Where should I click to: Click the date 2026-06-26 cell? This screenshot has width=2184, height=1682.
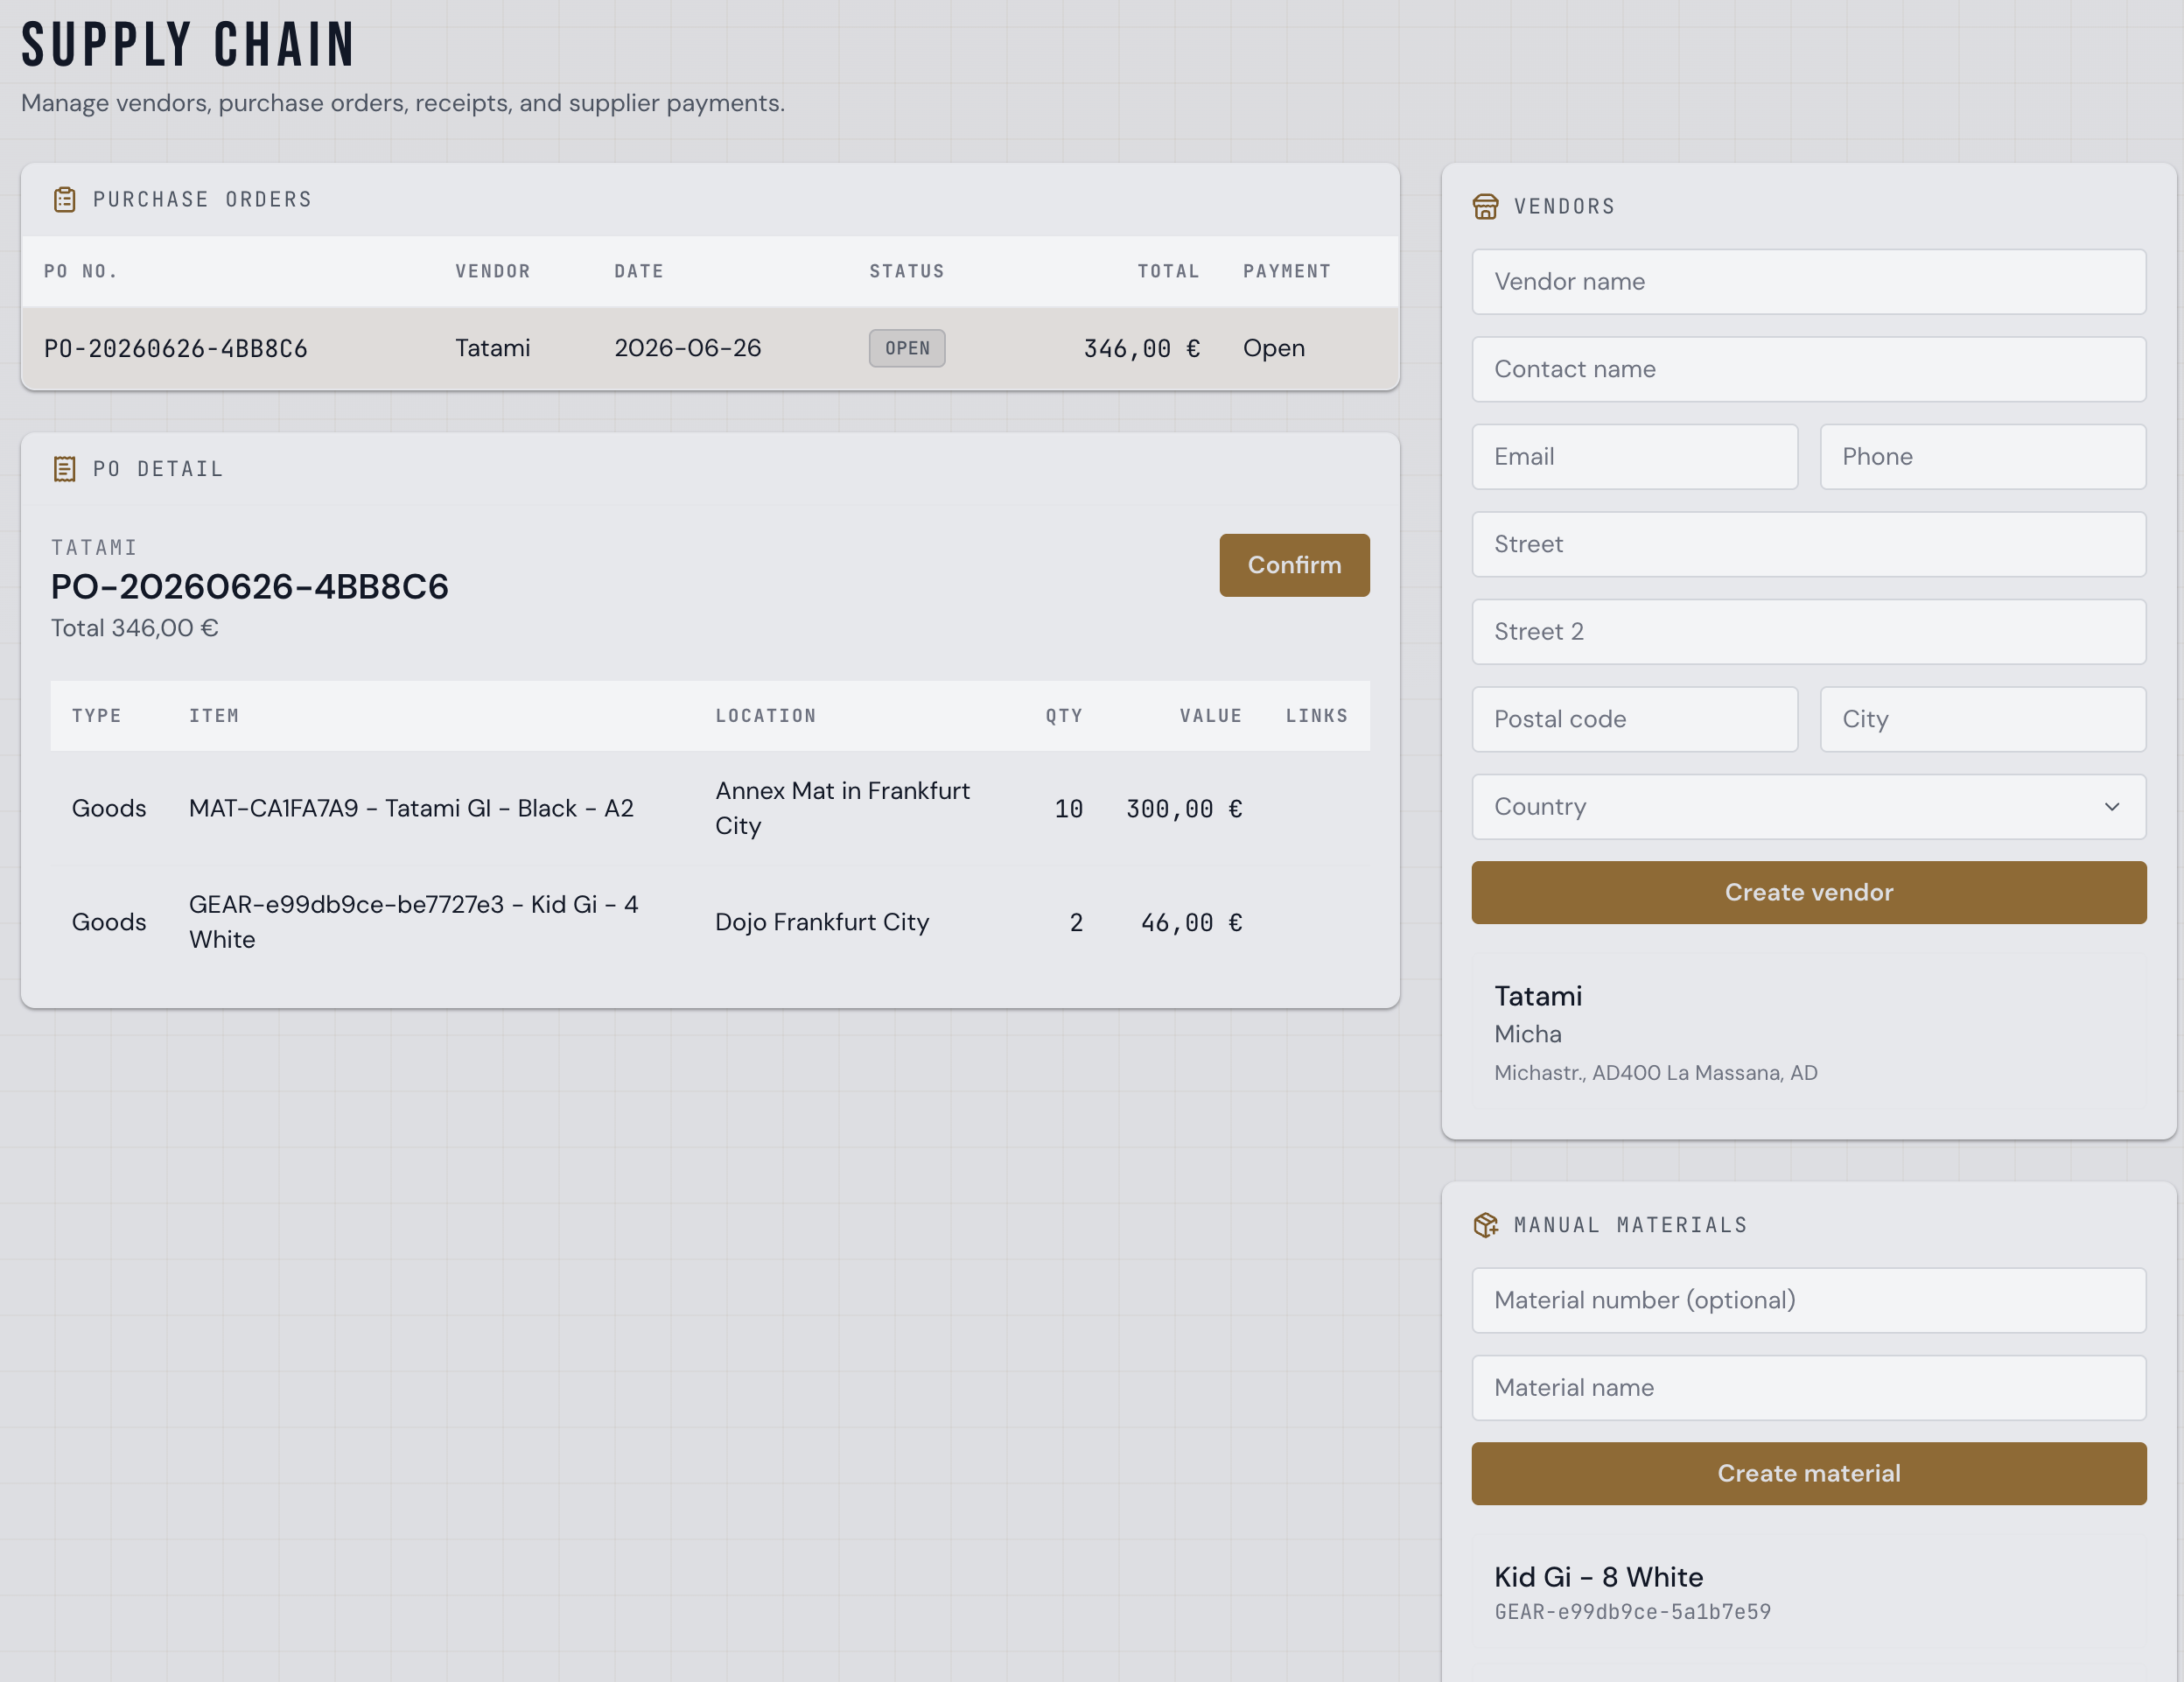tap(688, 348)
